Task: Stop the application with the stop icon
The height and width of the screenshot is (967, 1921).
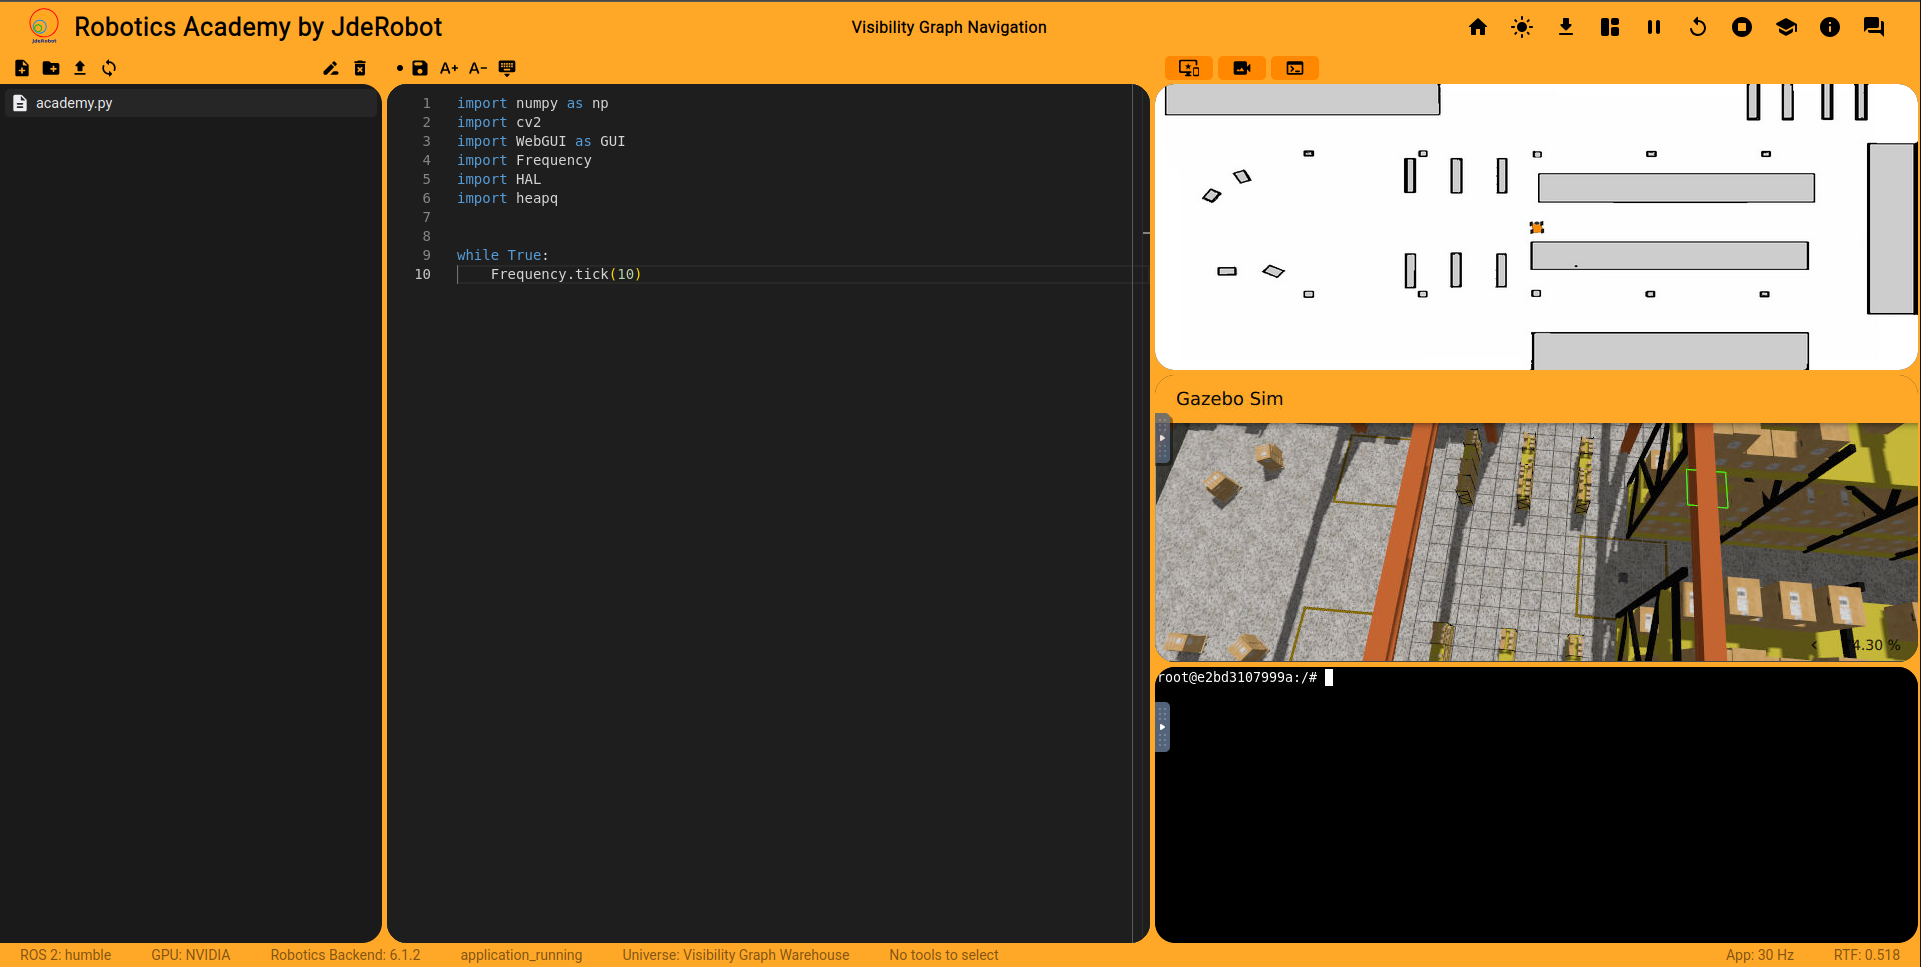Action: point(1741,27)
